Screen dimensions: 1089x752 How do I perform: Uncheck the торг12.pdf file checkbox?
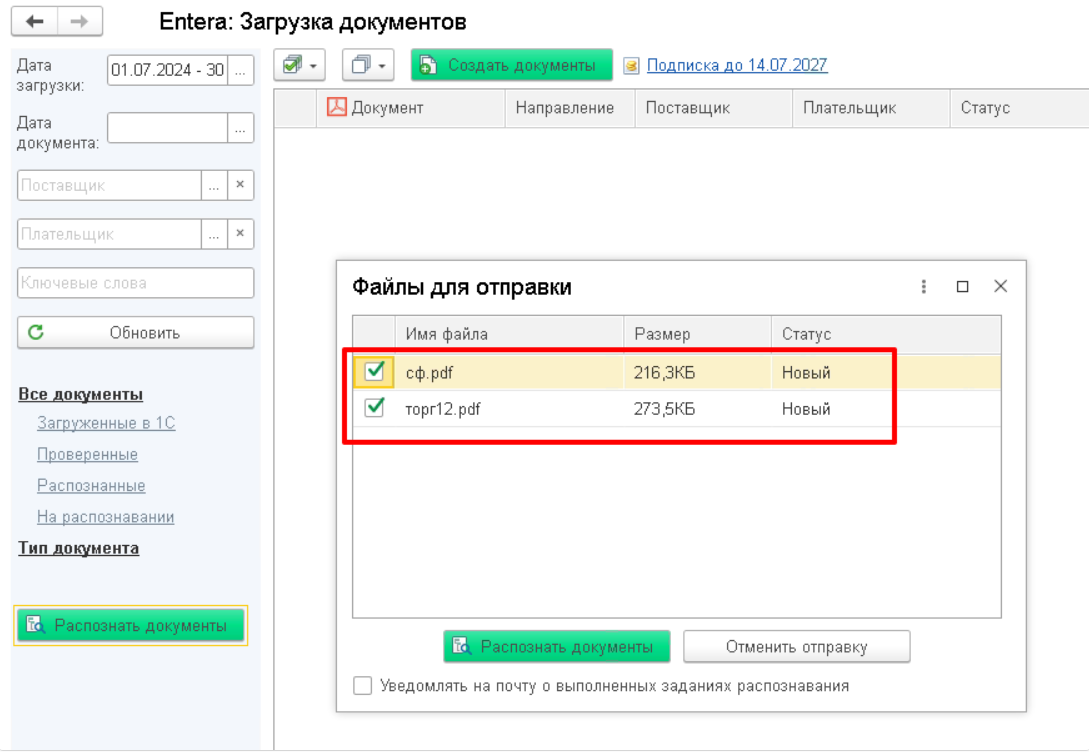(x=374, y=408)
